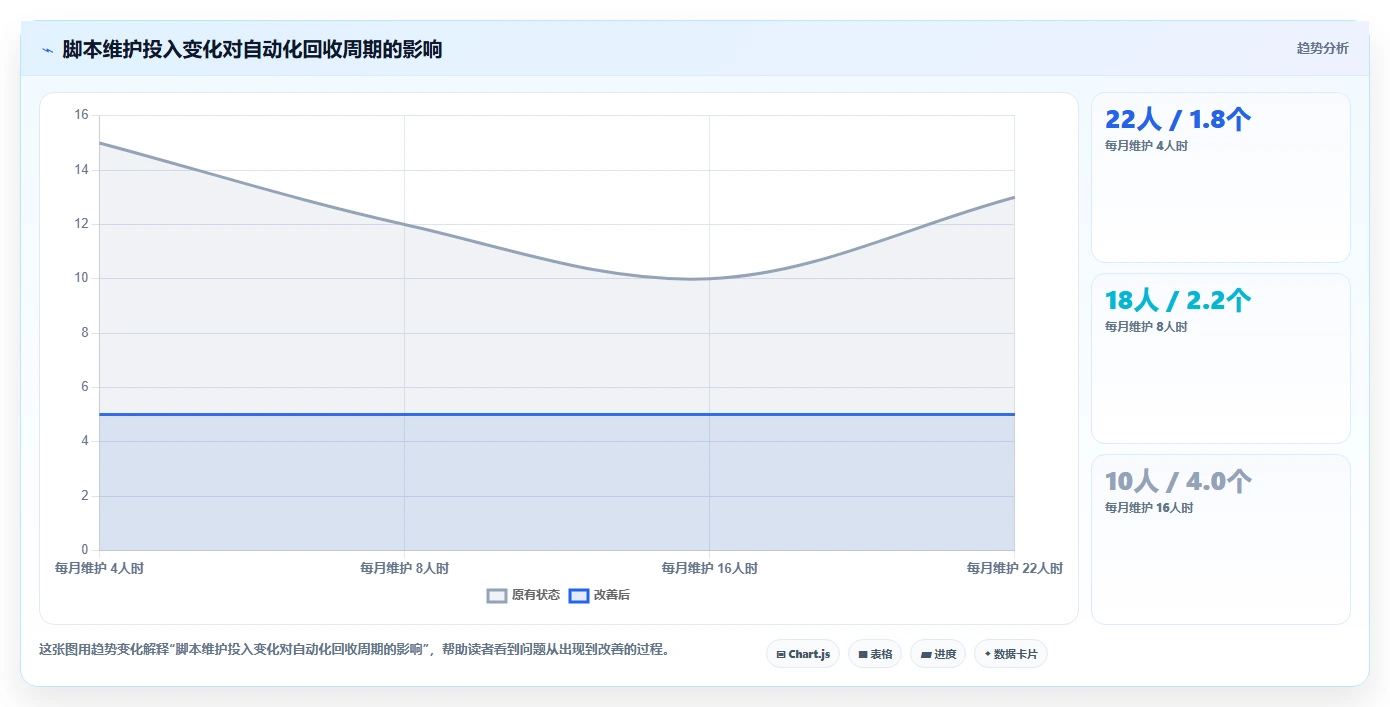
Task: Click the y-axis value 16
Action: 82,115
